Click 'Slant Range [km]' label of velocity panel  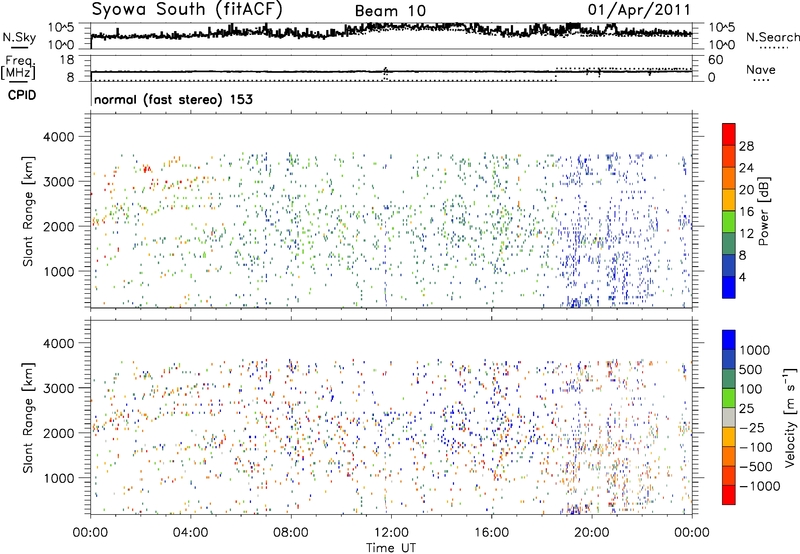(x=28, y=418)
